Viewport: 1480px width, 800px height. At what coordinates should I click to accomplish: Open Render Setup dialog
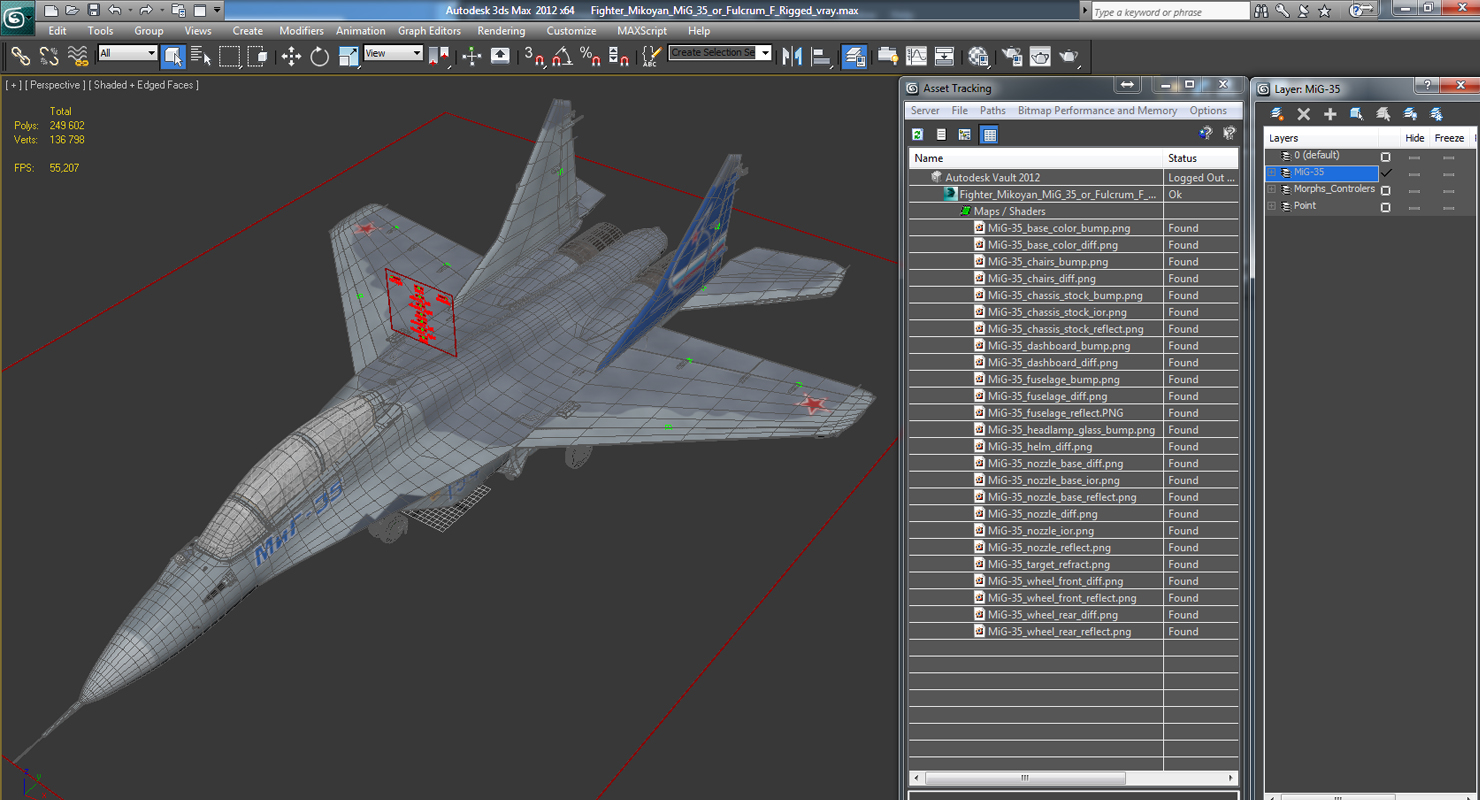(1011, 57)
